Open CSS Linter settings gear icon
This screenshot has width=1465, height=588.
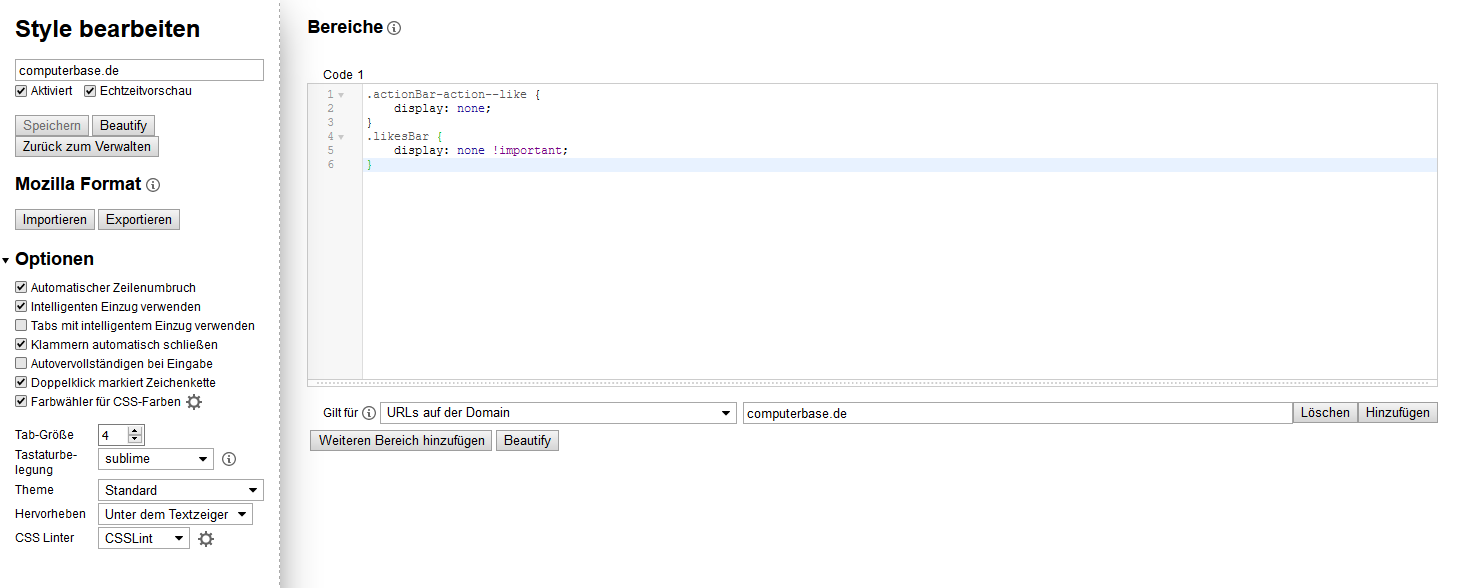pyautogui.click(x=206, y=539)
